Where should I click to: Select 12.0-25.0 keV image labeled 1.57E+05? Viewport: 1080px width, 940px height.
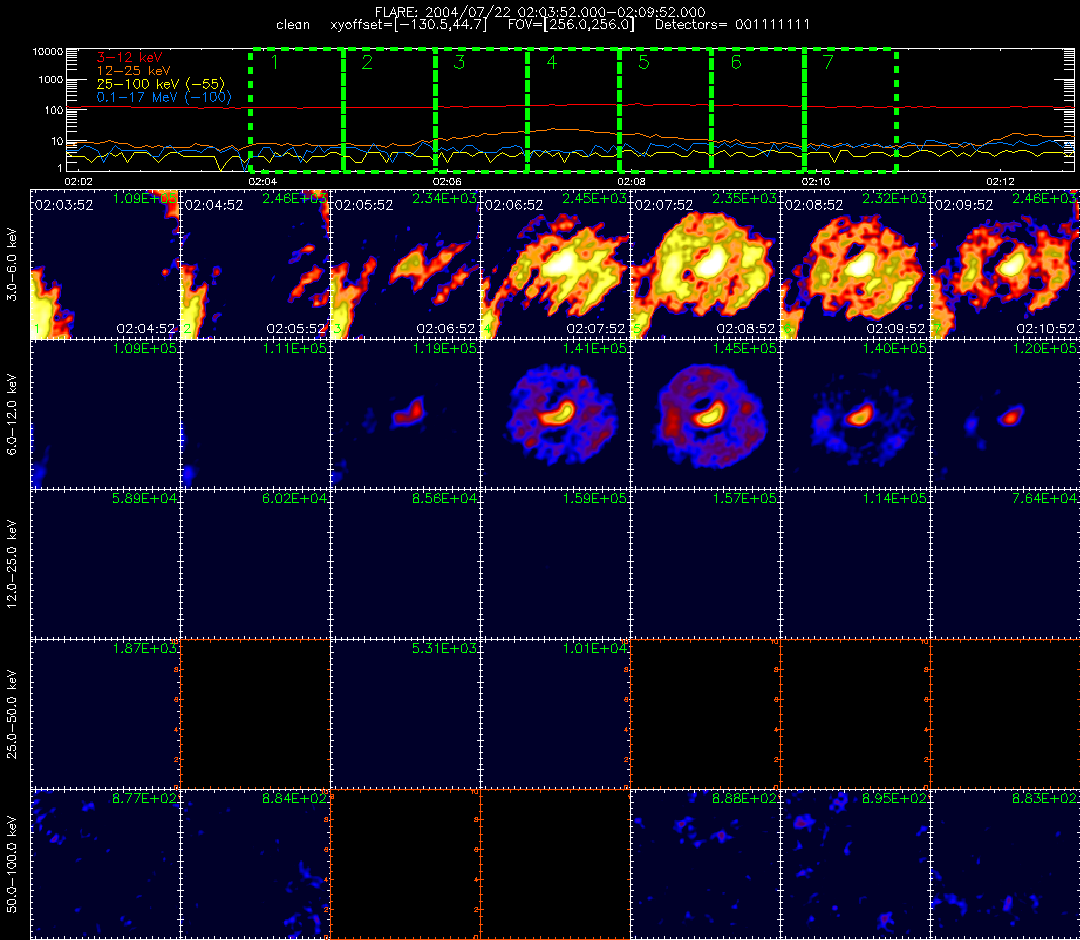[705, 564]
